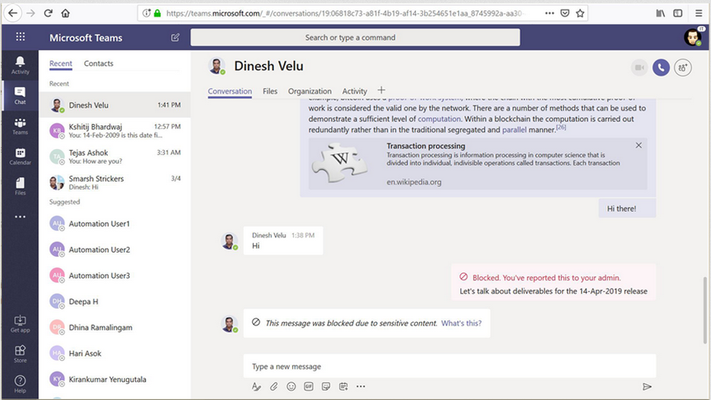Viewport: 711px width, 400px height.
Task: Schedule a meeting from compose toolbar
Action: (343, 386)
